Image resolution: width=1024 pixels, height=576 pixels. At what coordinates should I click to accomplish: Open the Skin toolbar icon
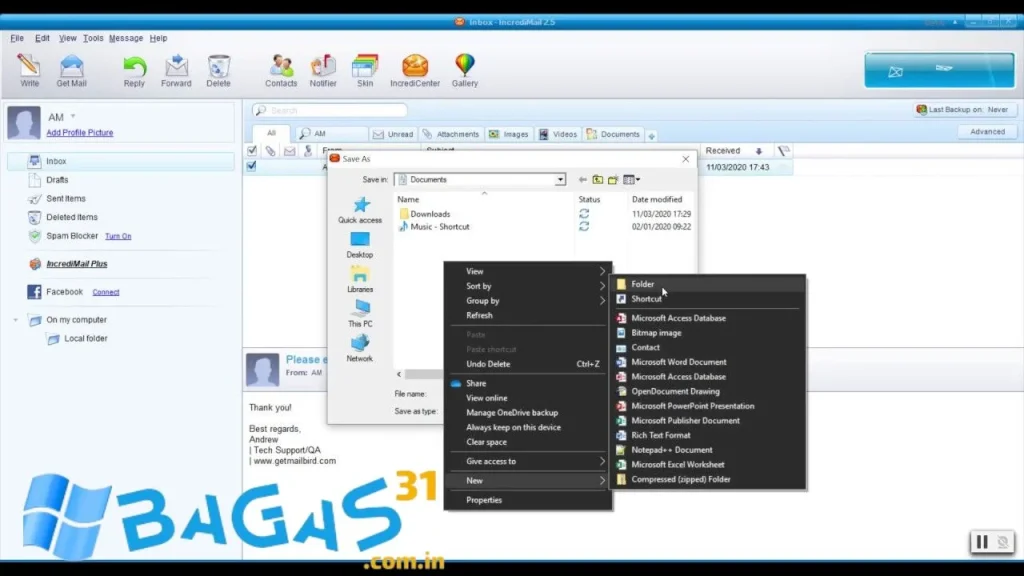pos(365,70)
